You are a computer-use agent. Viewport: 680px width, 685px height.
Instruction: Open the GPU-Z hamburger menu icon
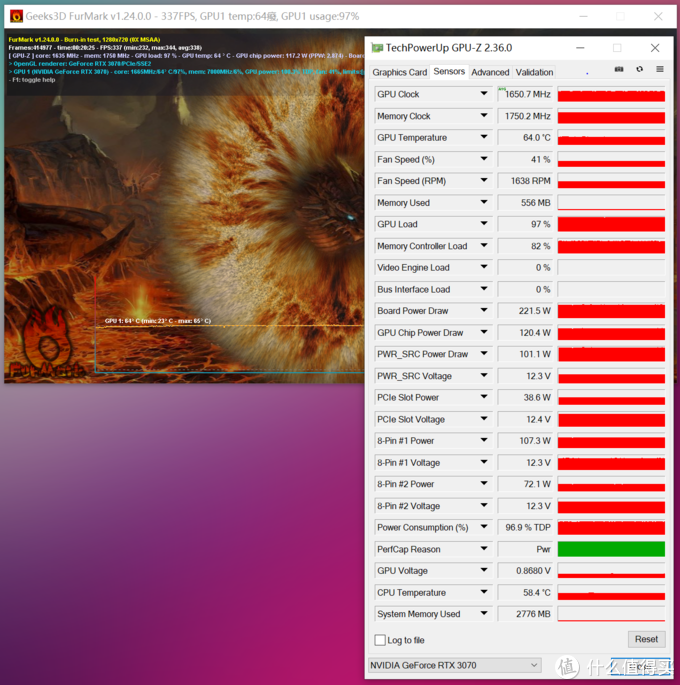click(660, 69)
